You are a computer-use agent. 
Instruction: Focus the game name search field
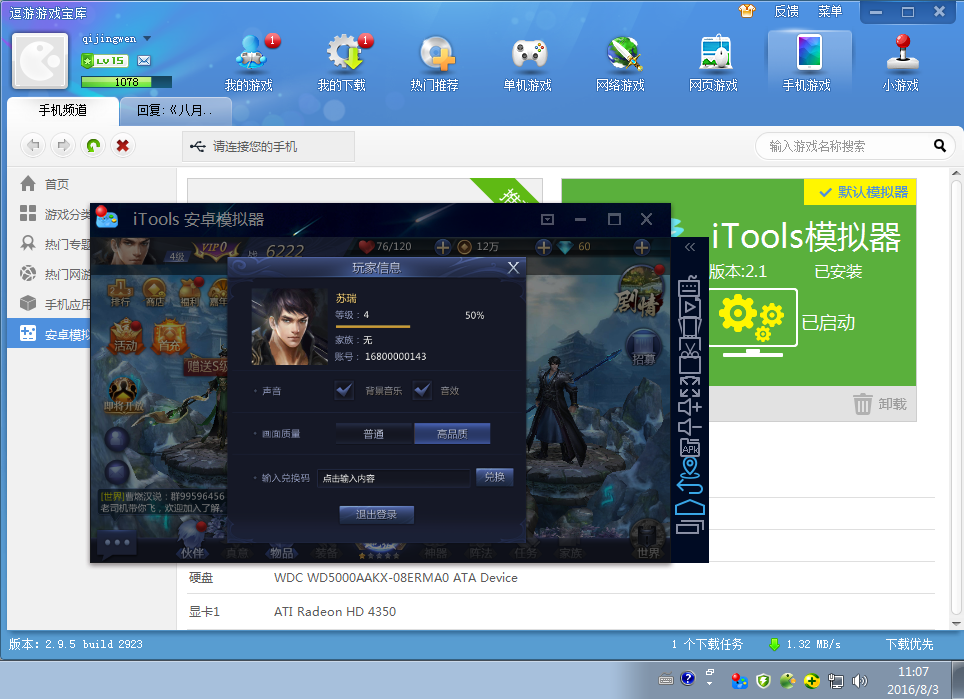pos(845,146)
